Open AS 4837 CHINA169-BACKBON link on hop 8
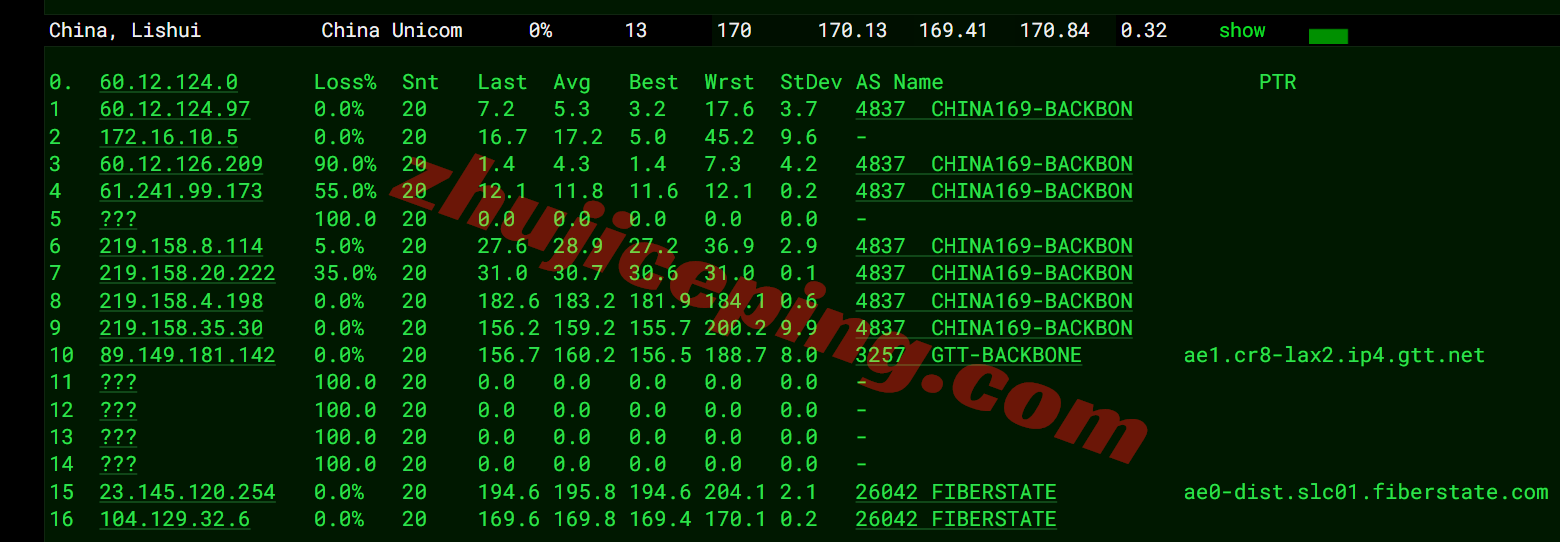Screen dimensions: 1560x542 994,301
